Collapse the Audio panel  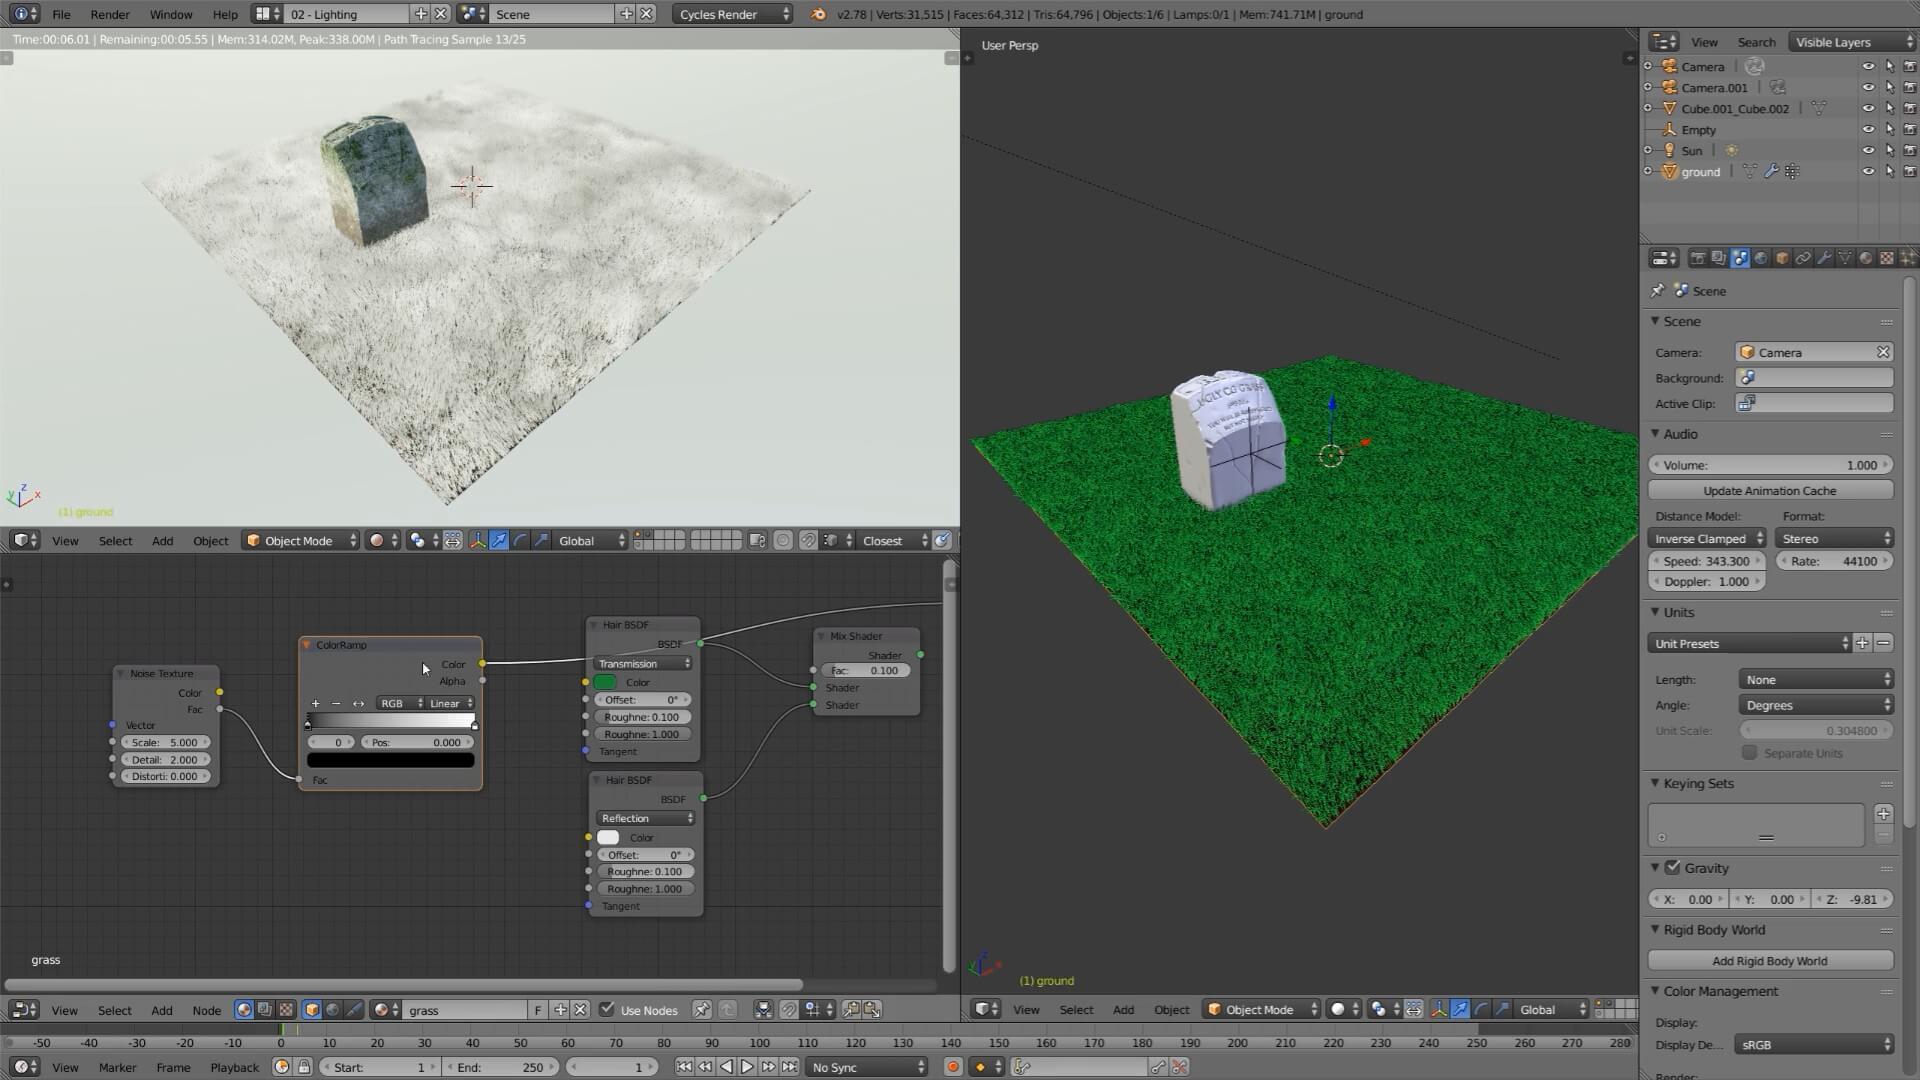1679,434
